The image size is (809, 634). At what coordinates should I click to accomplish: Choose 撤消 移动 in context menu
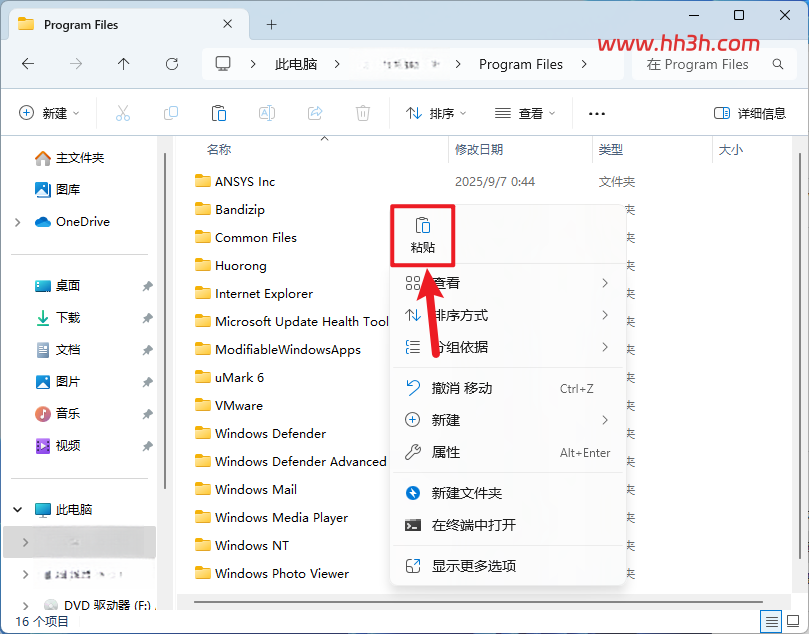point(508,388)
